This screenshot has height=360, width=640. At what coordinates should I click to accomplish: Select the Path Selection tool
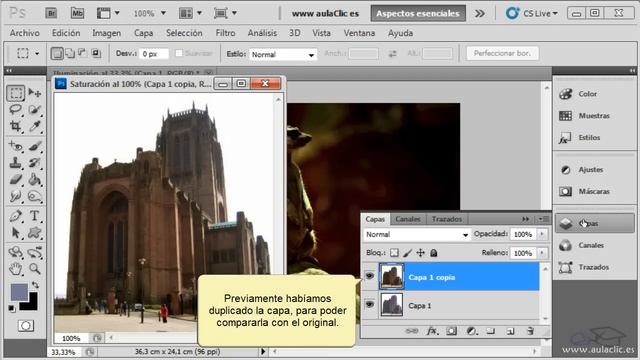coord(16,233)
